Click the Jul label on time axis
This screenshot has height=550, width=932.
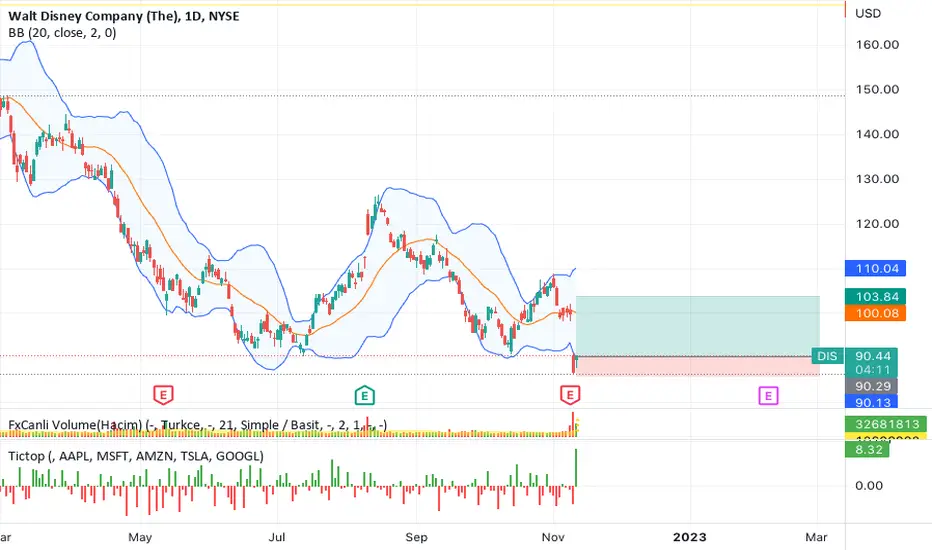(x=276, y=537)
